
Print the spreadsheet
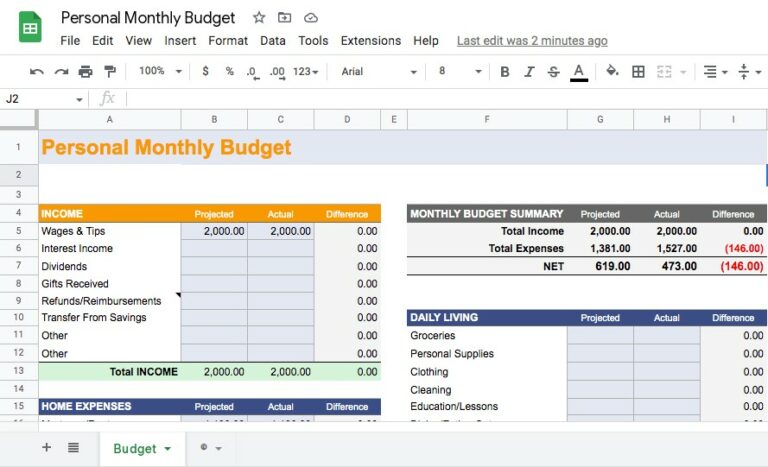click(x=85, y=72)
